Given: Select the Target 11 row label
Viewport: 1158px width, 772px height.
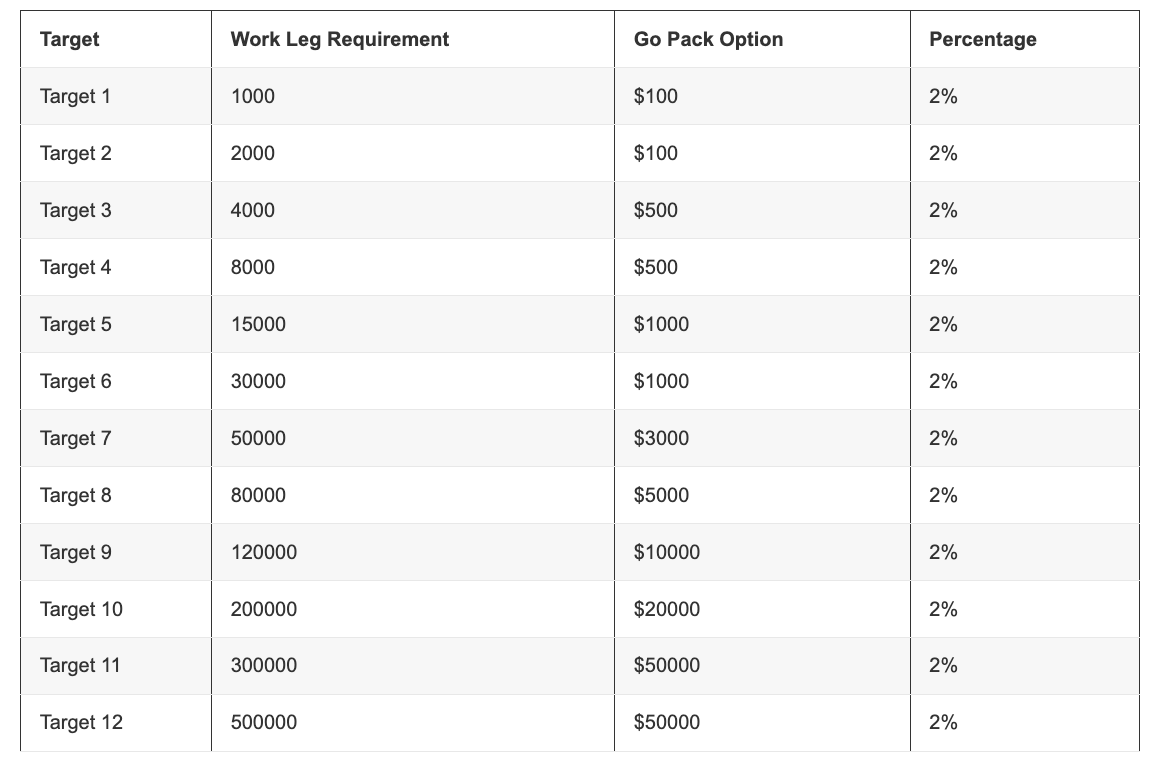Looking at the screenshot, I should (80, 666).
